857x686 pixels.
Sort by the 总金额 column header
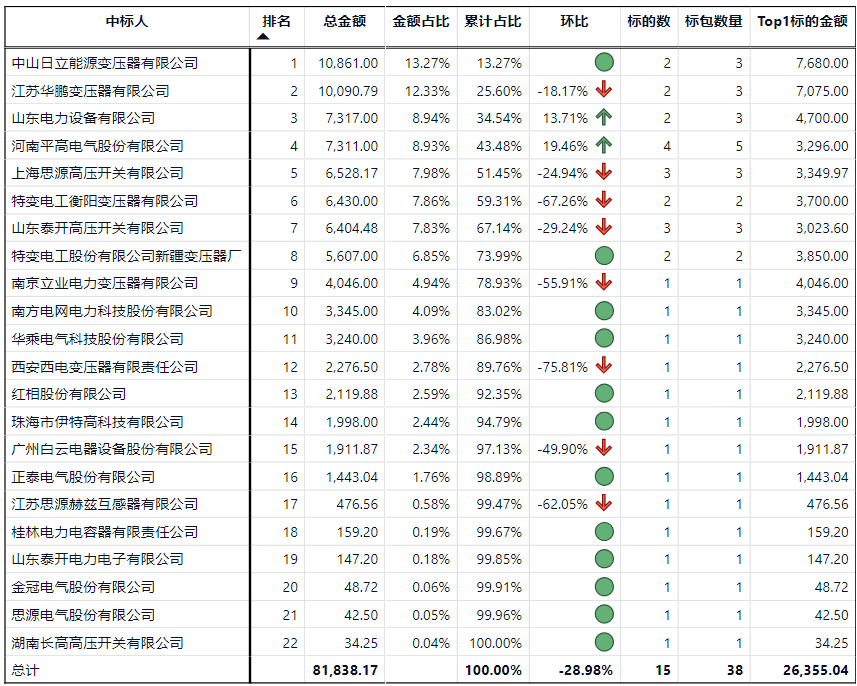pos(344,21)
